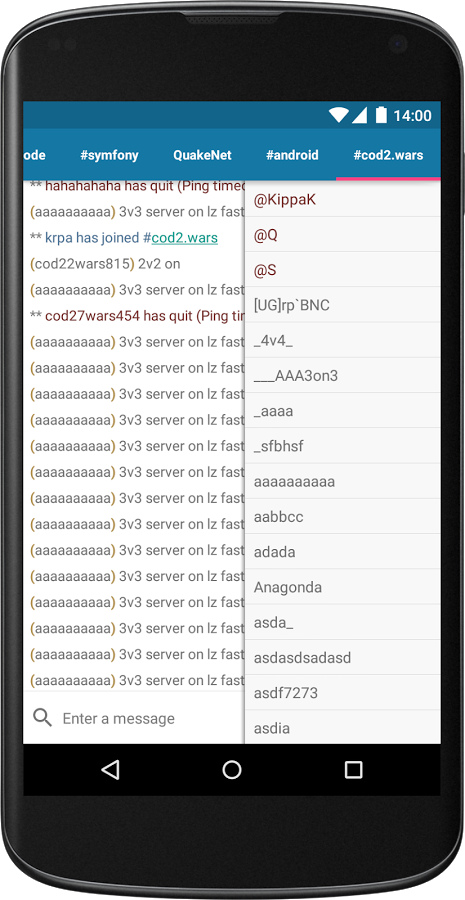Viewport: 465px width, 900px height.
Task: Tap the Wi-Fi status icon
Action: 339,115
